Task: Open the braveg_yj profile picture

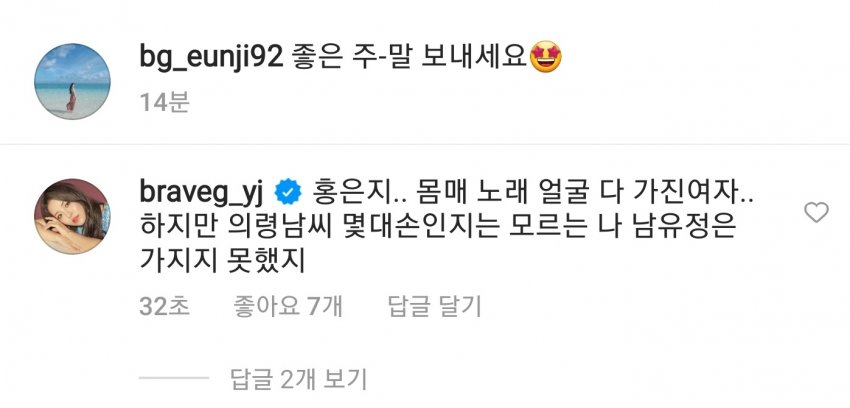Action: (x=72, y=216)
